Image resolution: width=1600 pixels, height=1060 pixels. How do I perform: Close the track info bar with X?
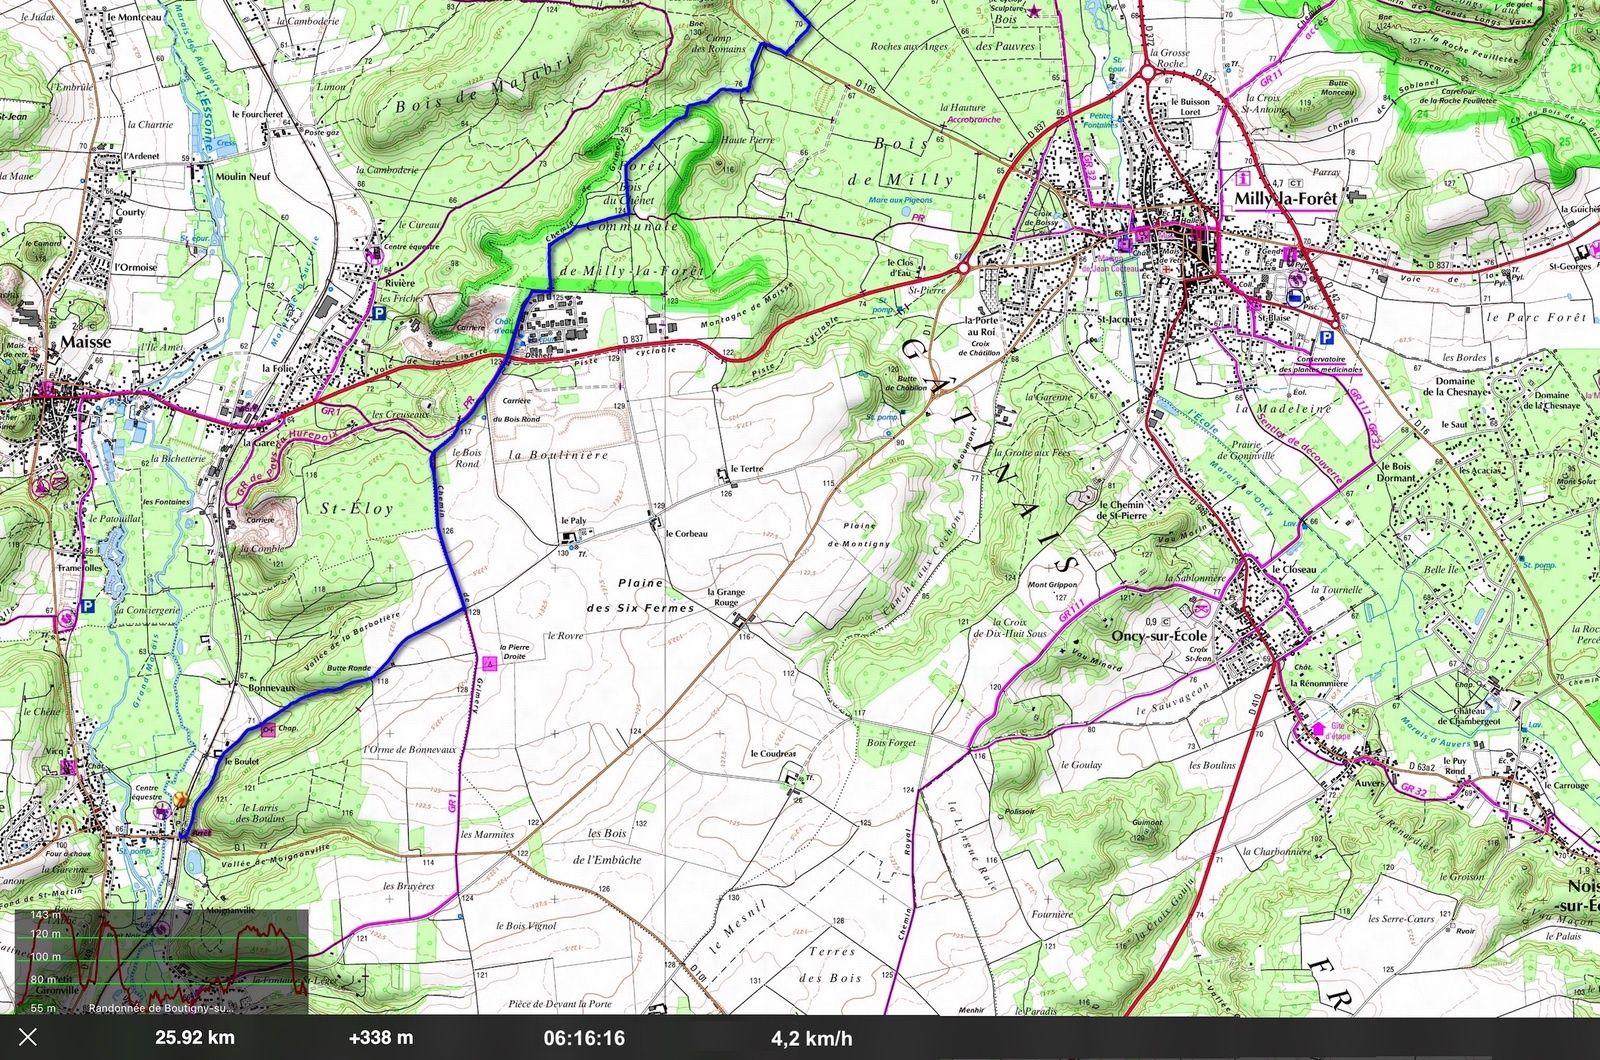tap(27, 1037)
